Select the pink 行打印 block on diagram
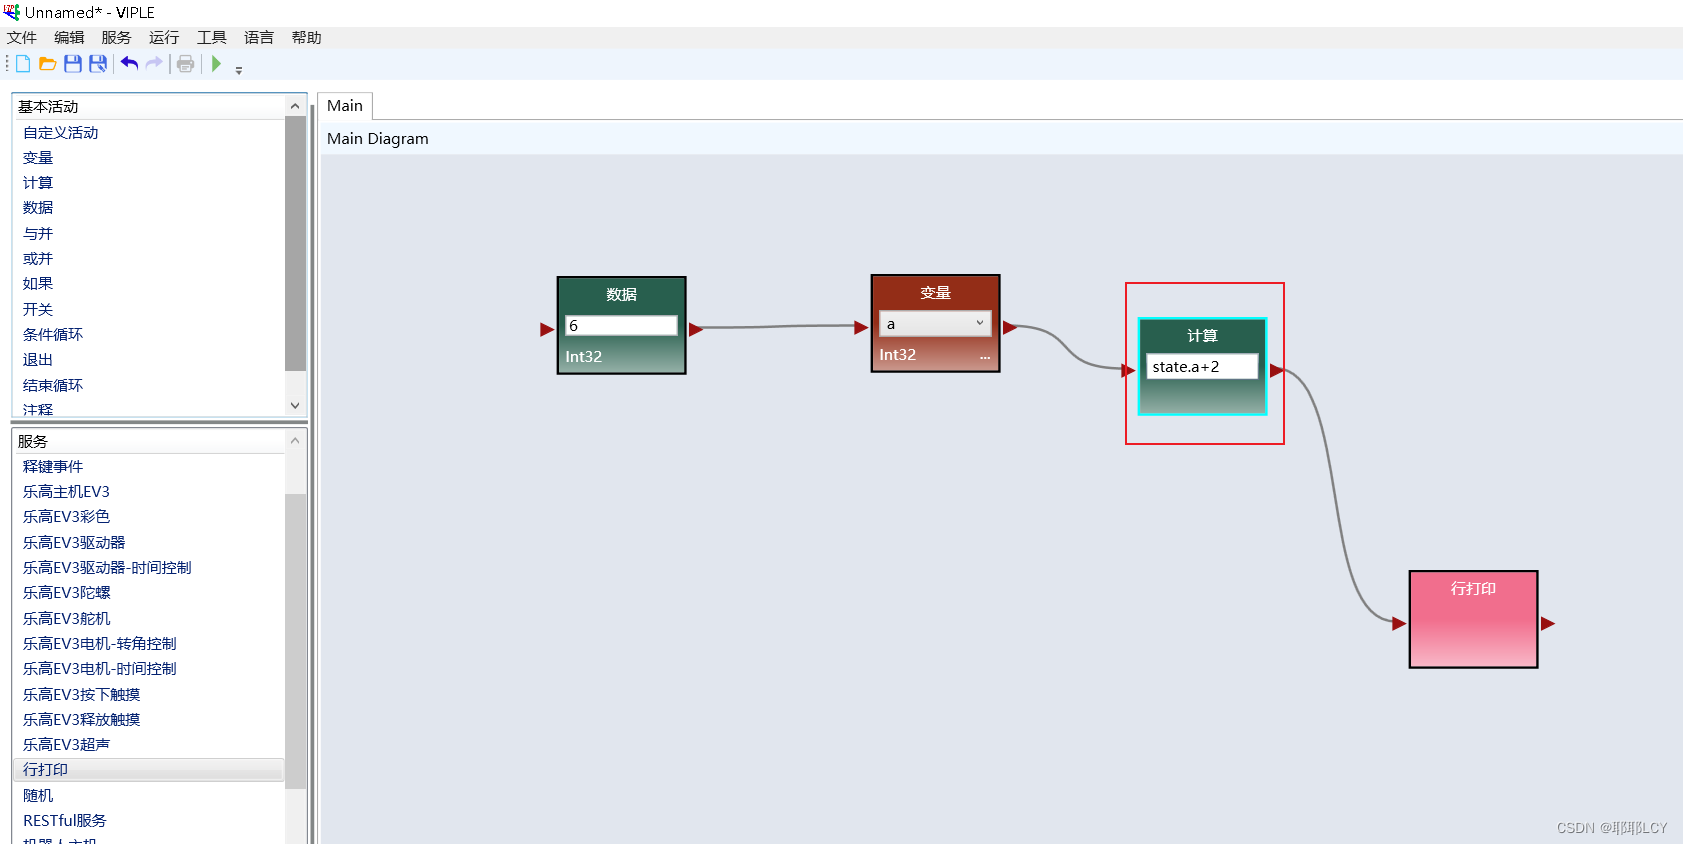 tap(1473, 619)
